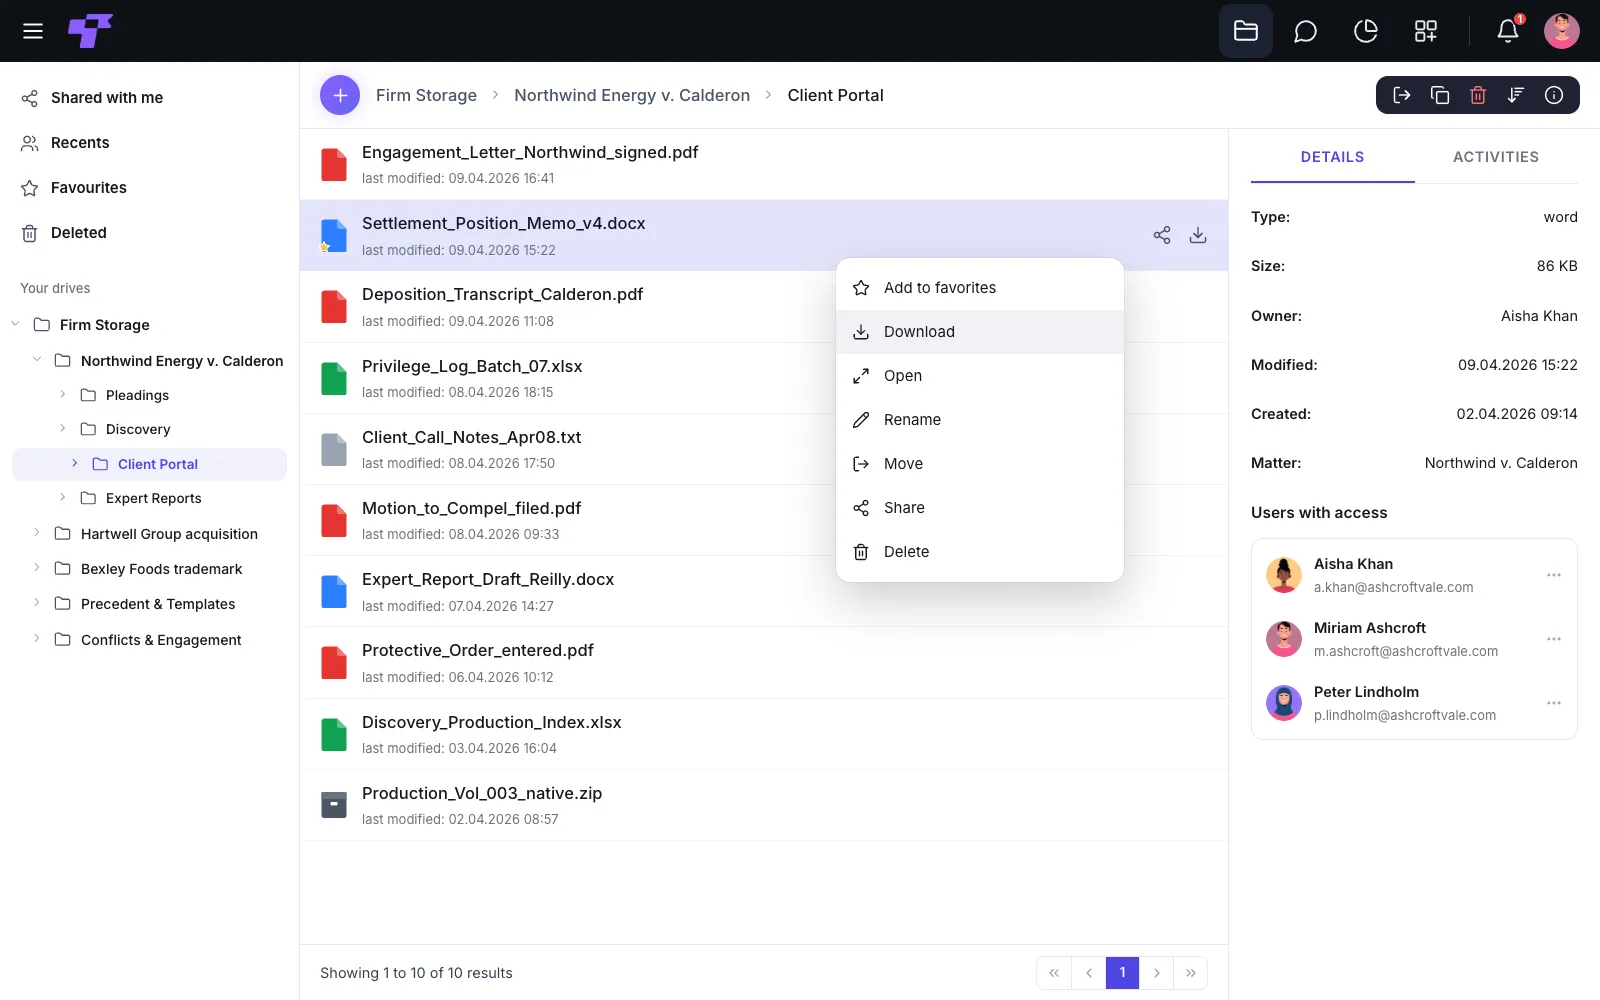Go to next page of results

click(1156, 973)
